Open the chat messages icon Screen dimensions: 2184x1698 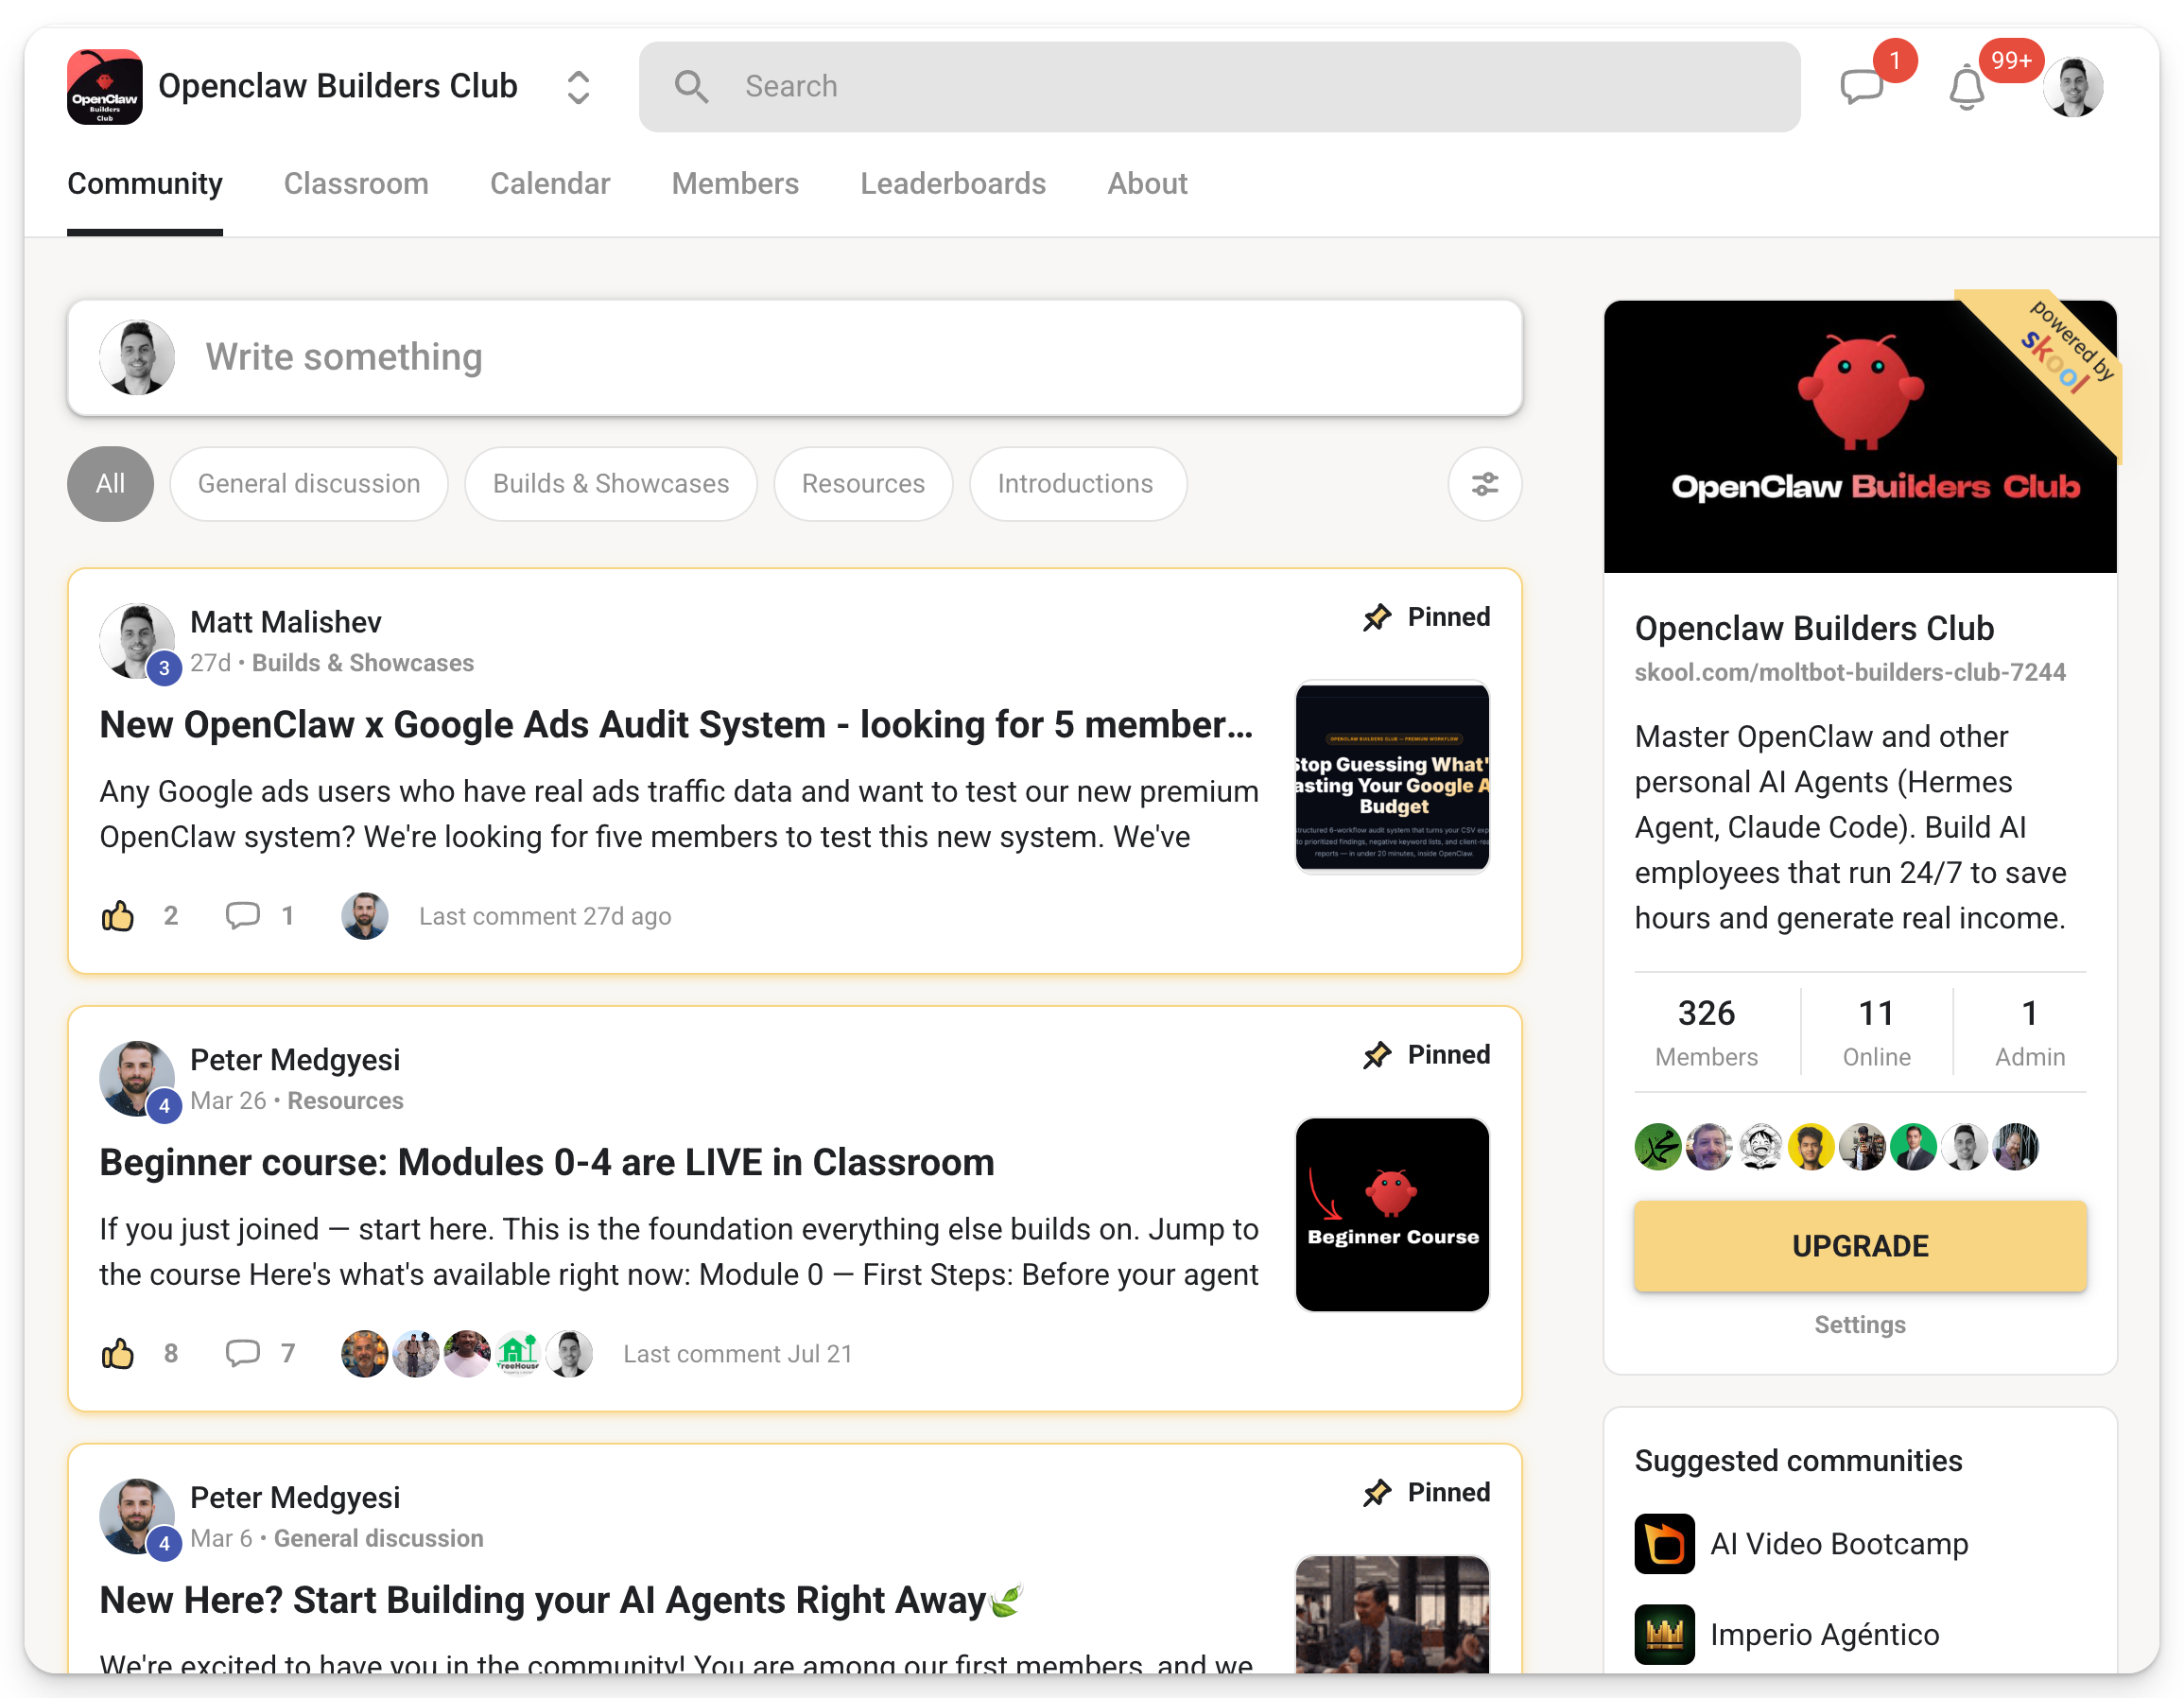point(1861,87)
